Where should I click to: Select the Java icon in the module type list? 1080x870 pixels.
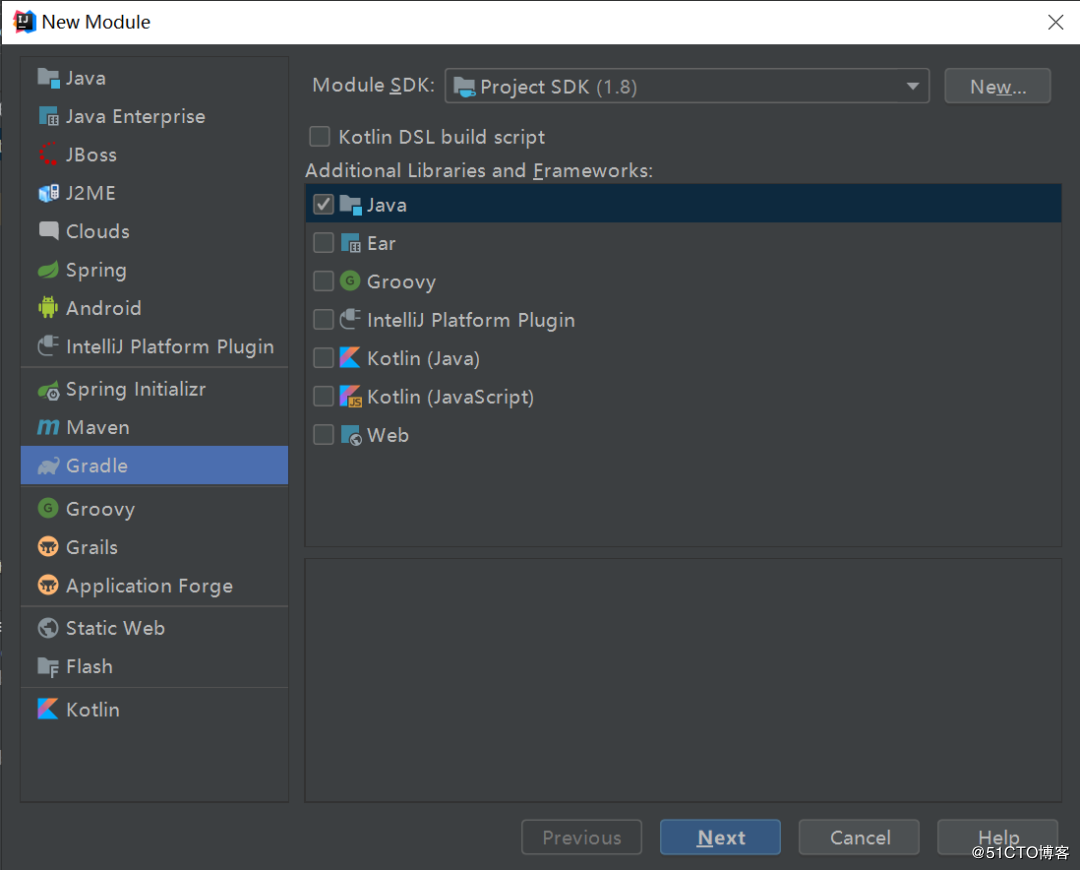click(x=48, y=78)
